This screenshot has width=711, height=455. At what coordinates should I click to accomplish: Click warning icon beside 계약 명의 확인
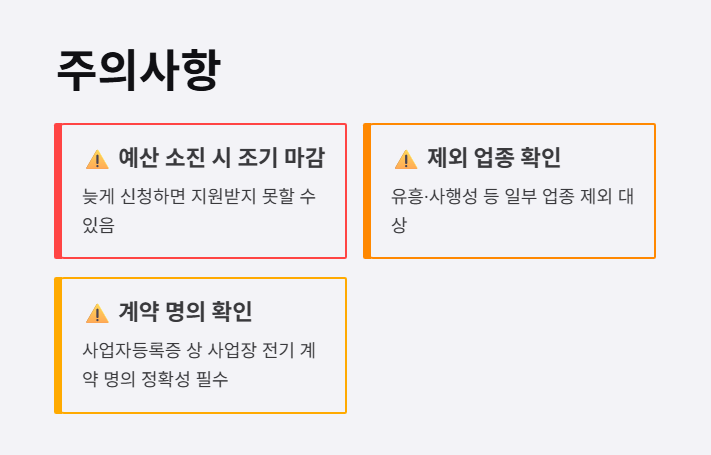pyautogui.click(x=97, y=313)
